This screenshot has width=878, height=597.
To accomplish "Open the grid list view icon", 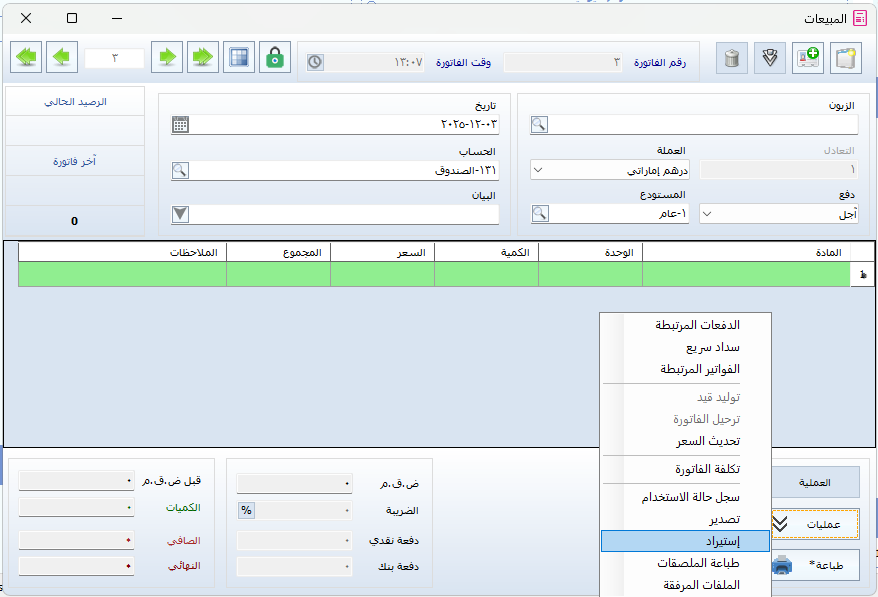I will (238, 58).
